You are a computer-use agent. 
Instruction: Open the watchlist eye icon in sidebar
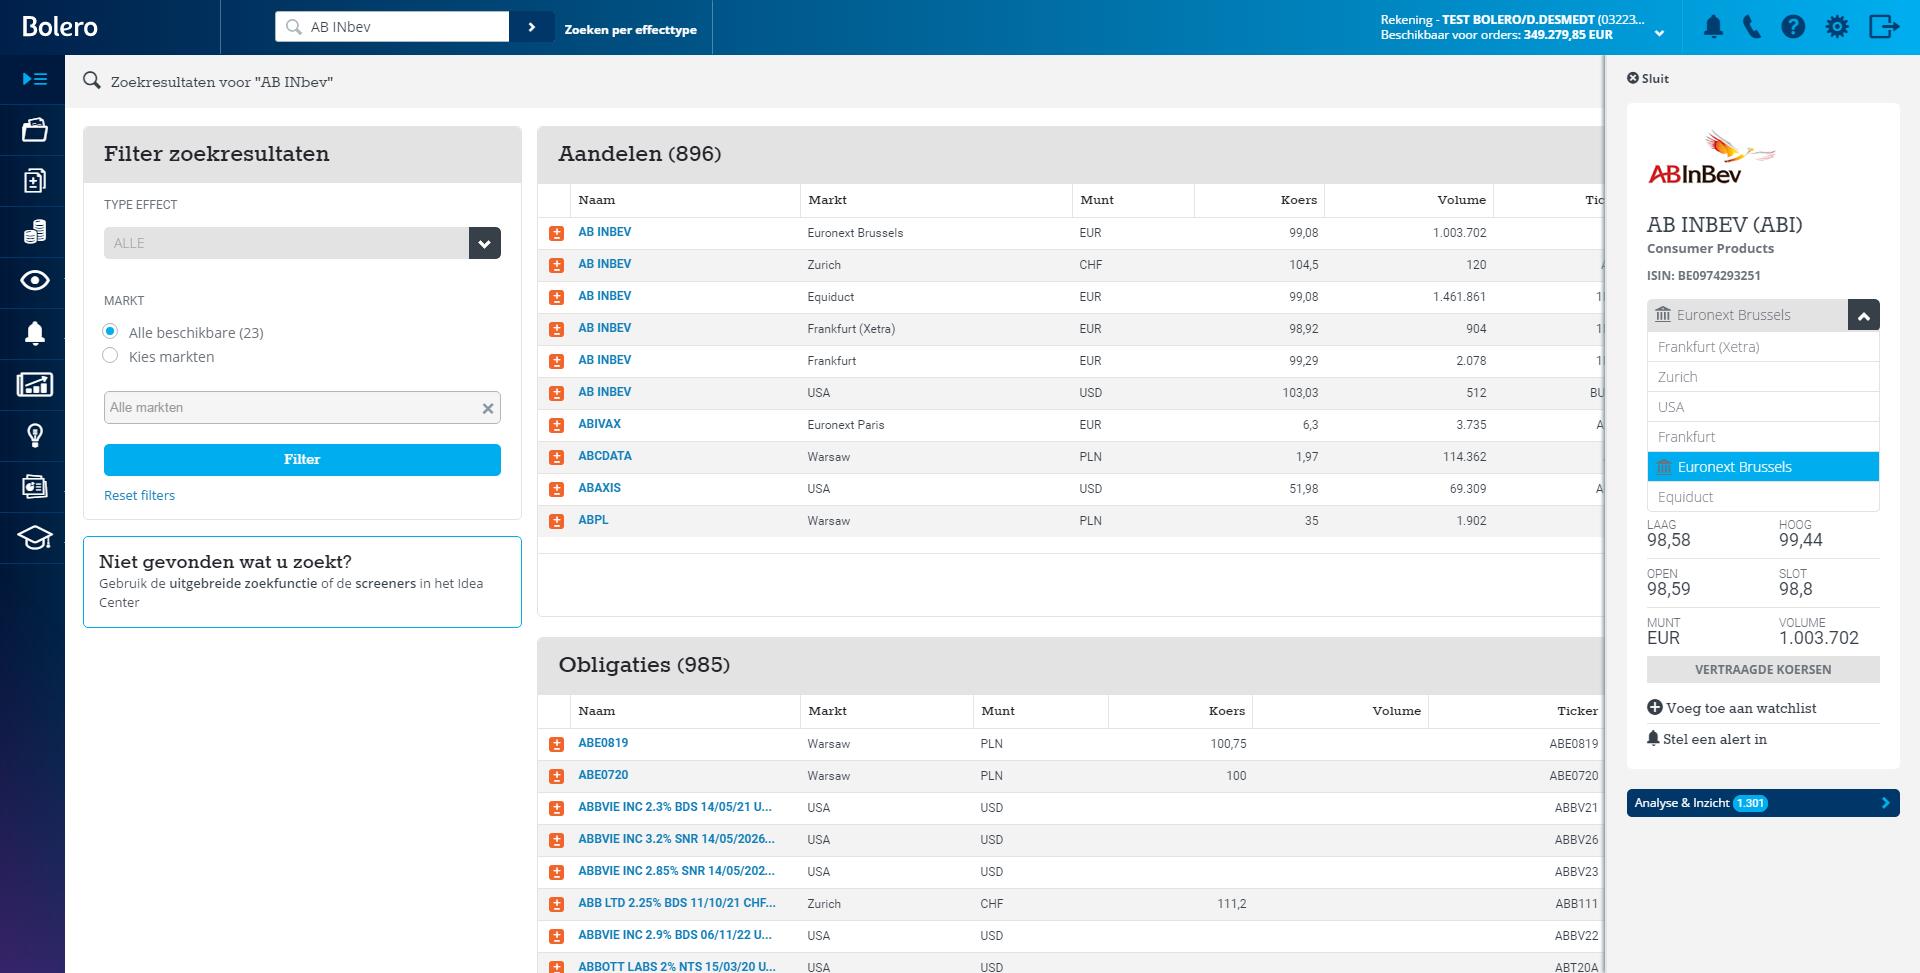pos(35,281)
